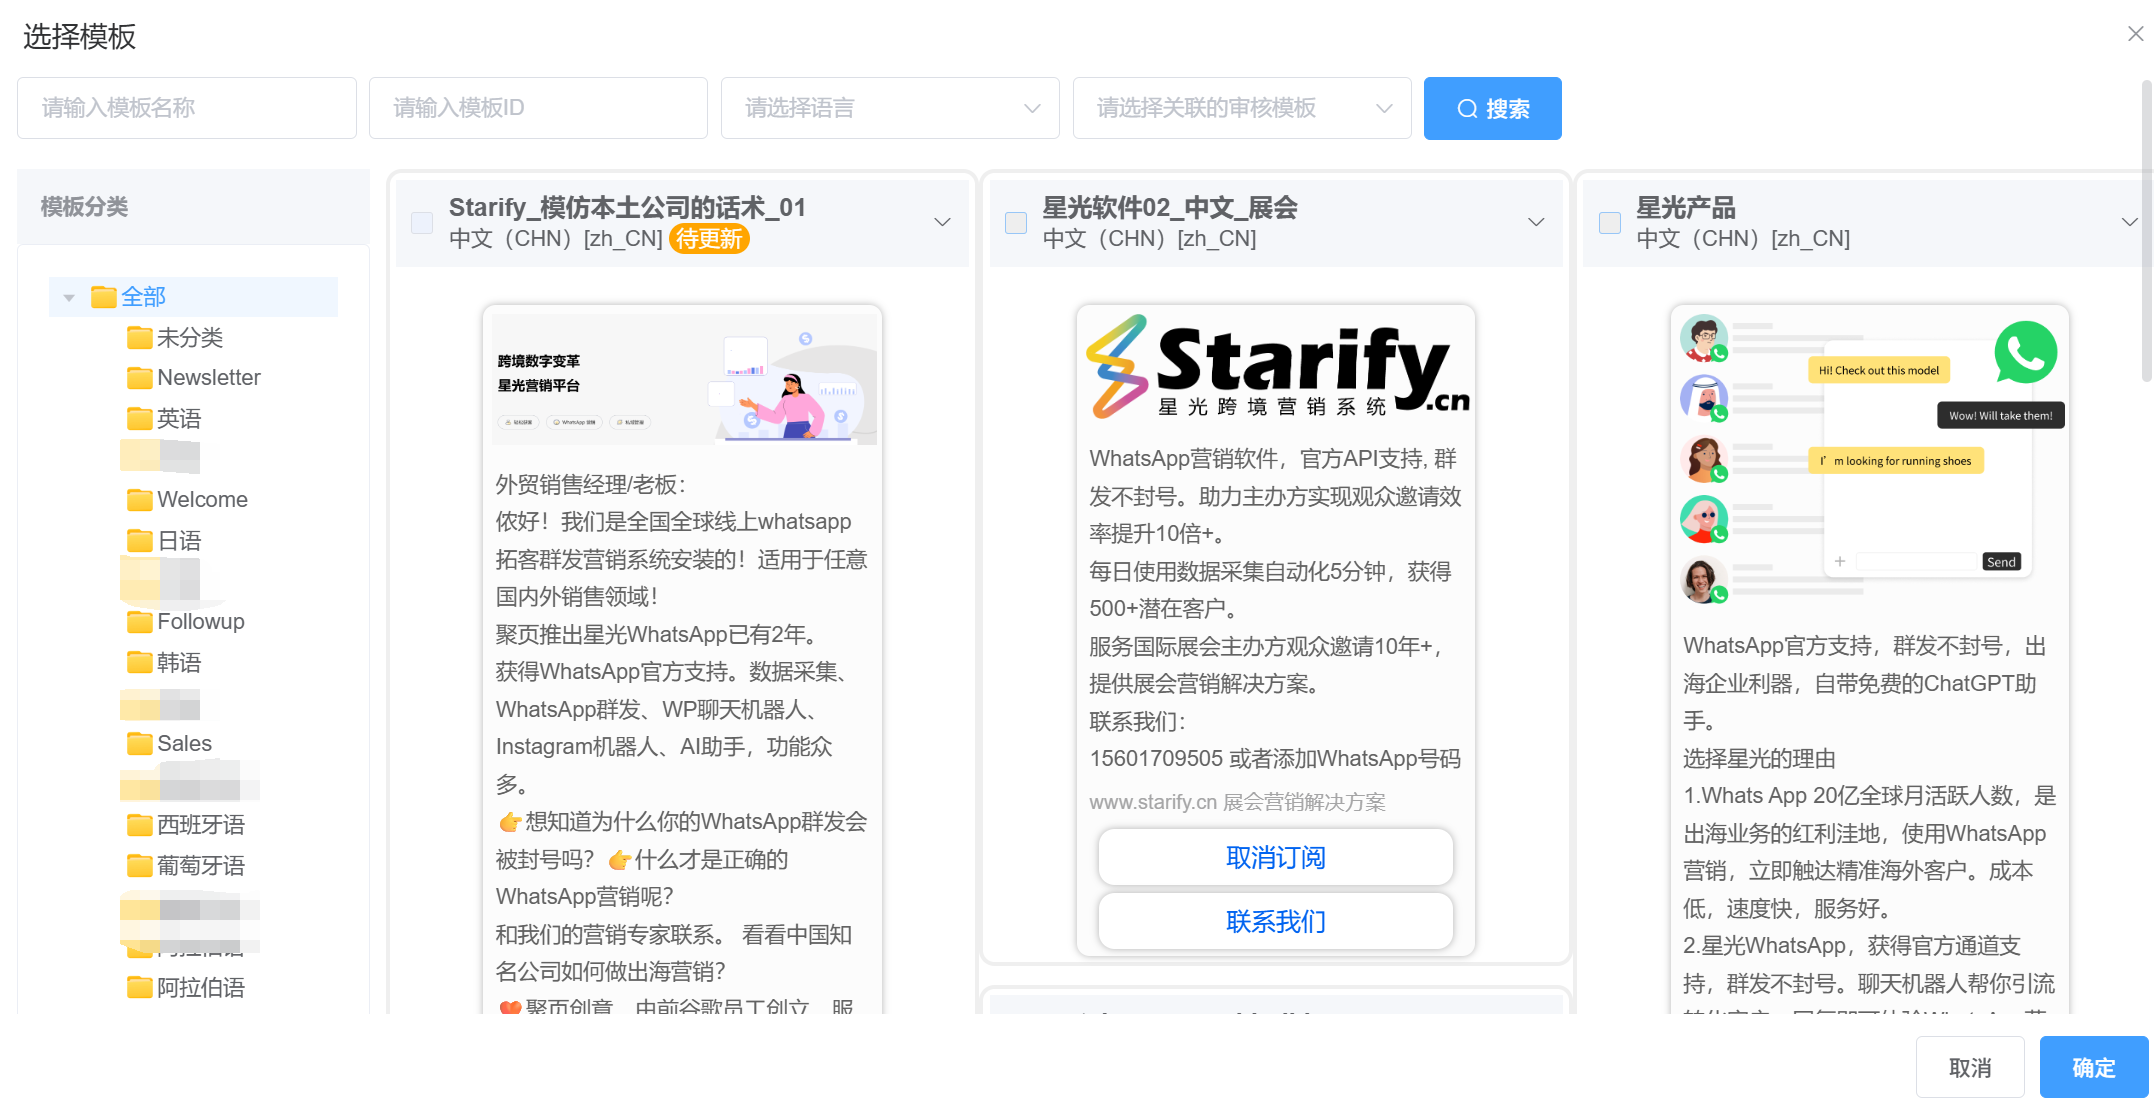Click the Followup folder icon

(x=139, y=622)
